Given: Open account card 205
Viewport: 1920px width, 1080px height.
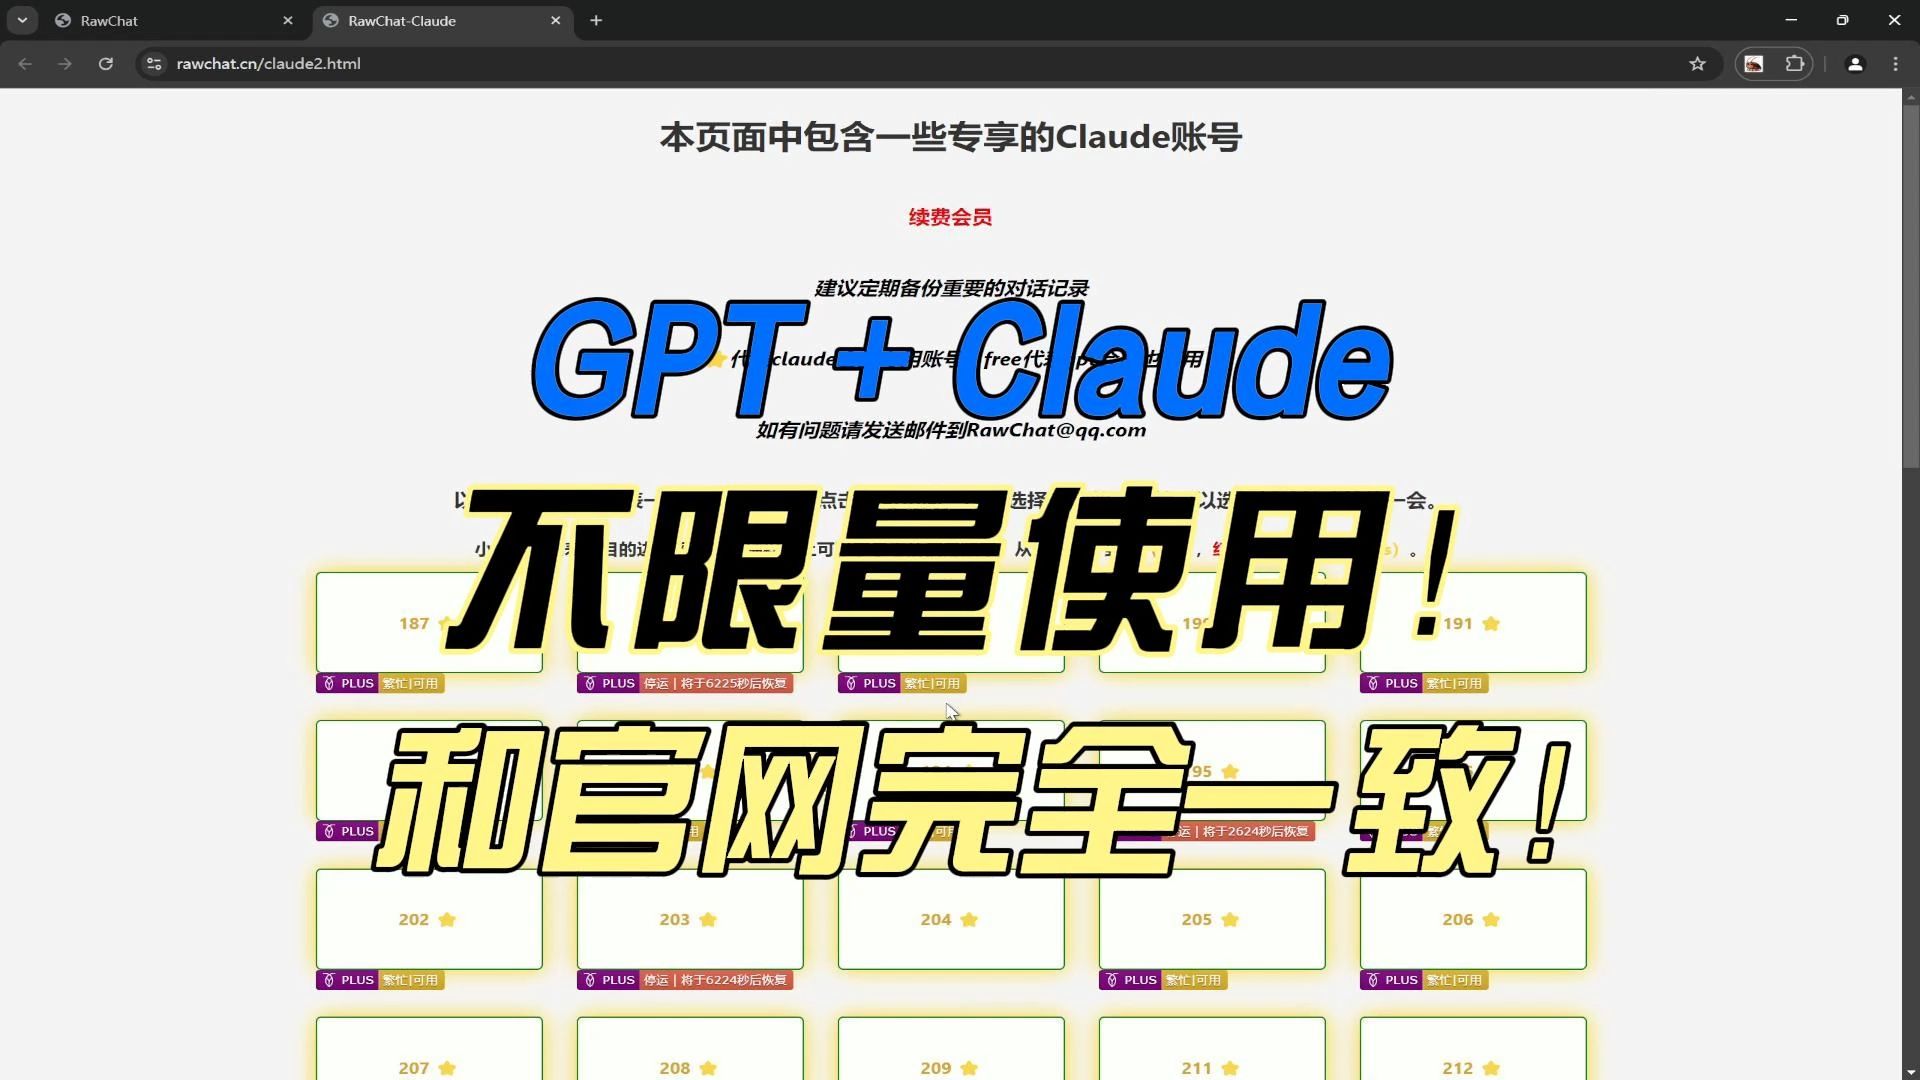Looking at the screenshot, I should coord(1212,919).
